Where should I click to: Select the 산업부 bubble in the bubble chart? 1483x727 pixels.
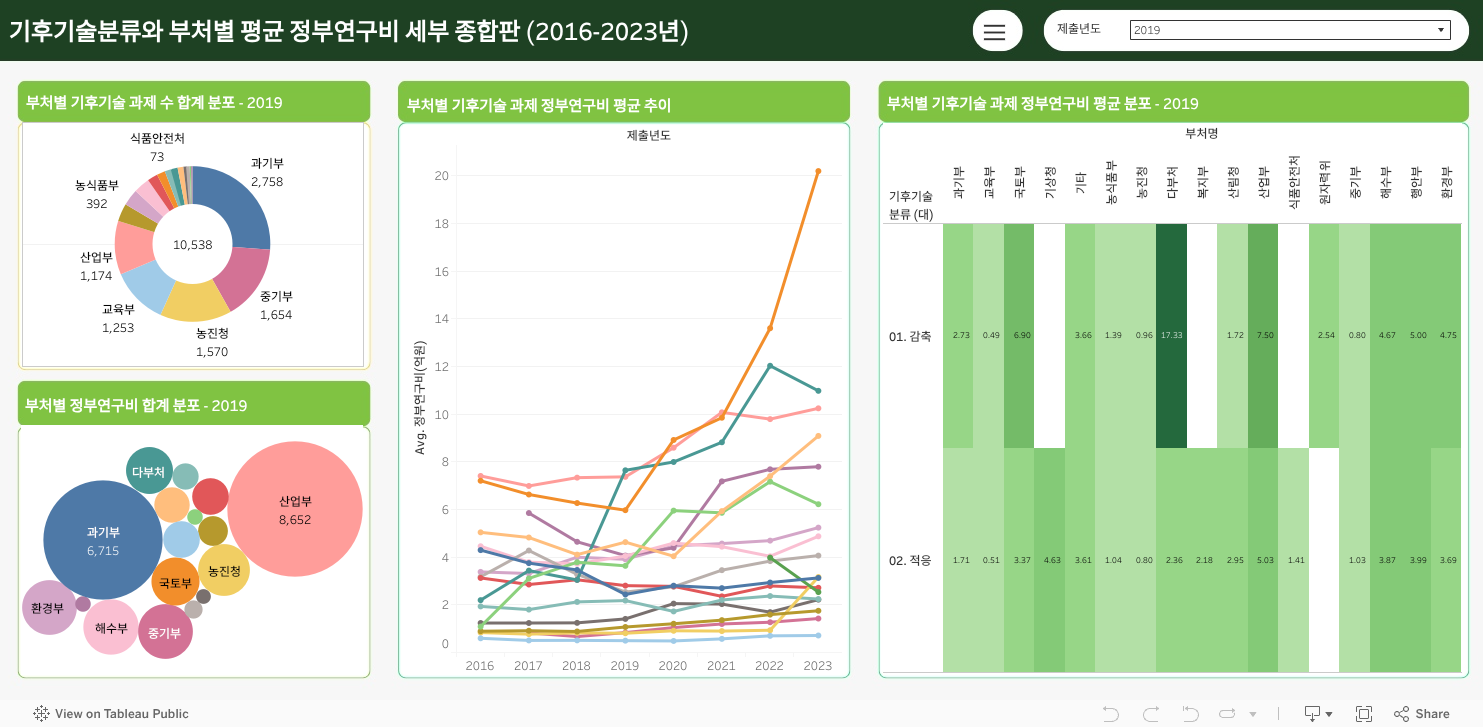[294, 508]
